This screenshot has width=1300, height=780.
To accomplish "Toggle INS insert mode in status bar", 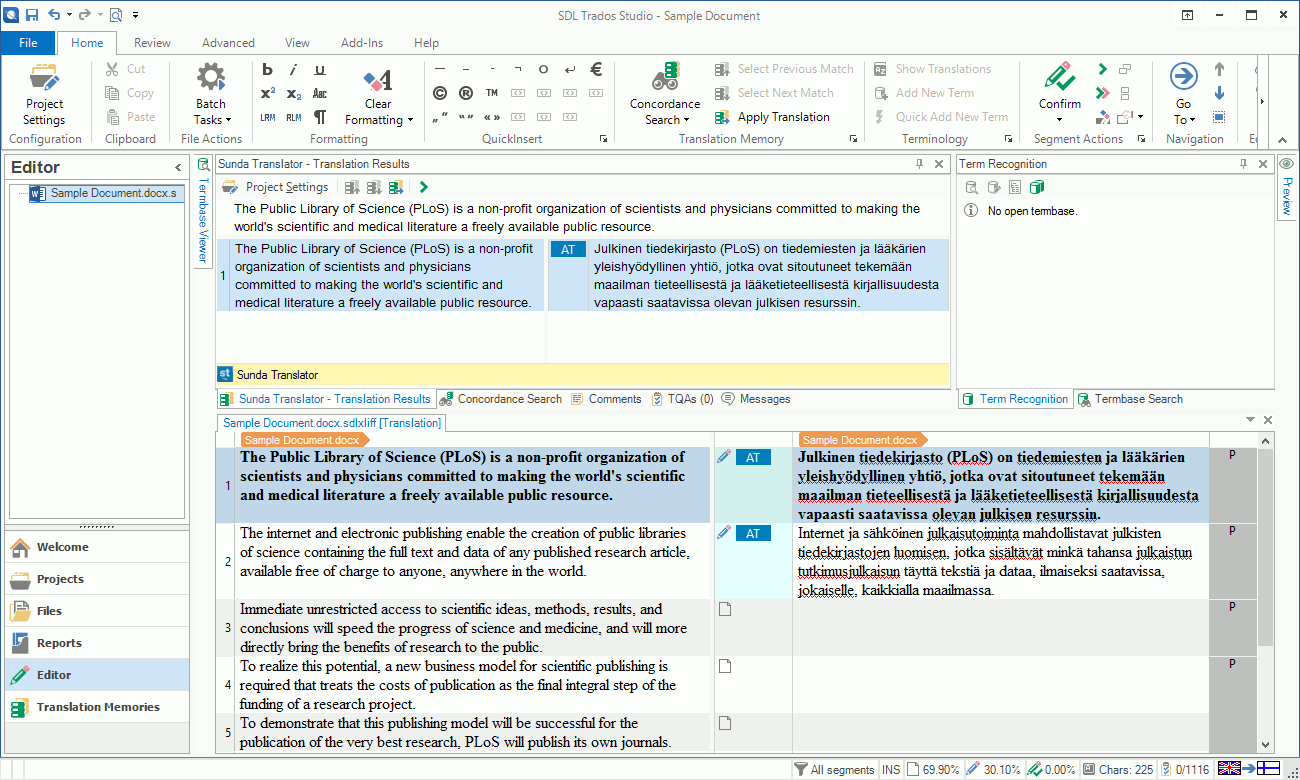I will [x=891, y=770].
